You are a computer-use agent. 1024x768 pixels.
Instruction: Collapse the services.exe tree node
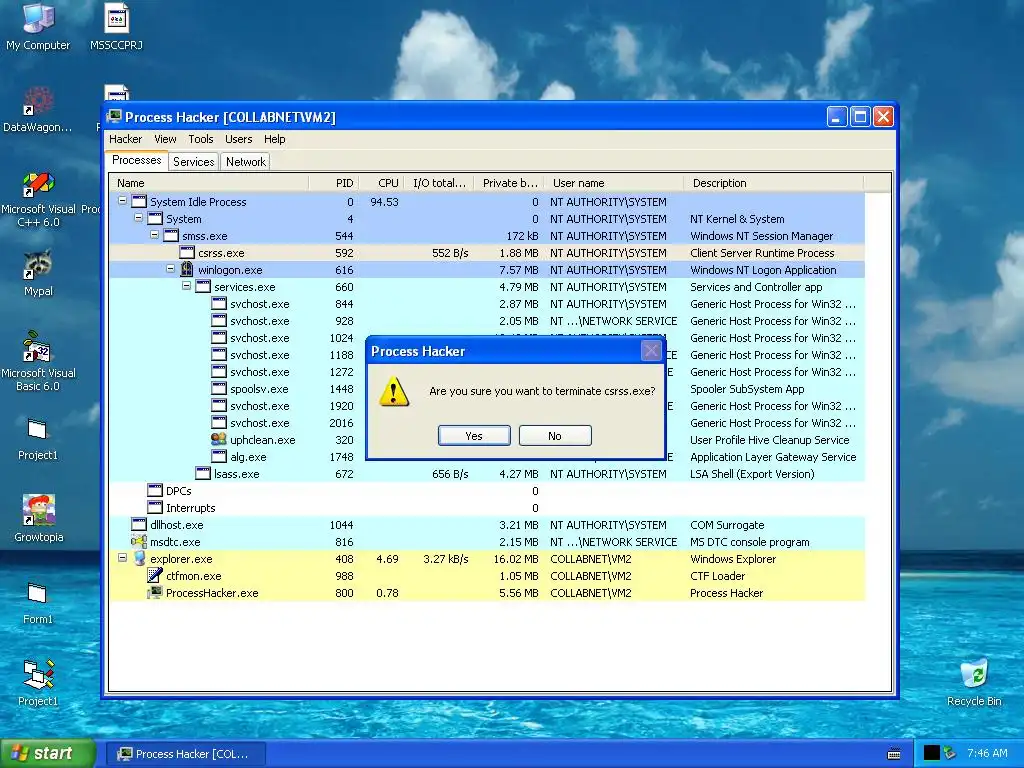pos(186,286)
